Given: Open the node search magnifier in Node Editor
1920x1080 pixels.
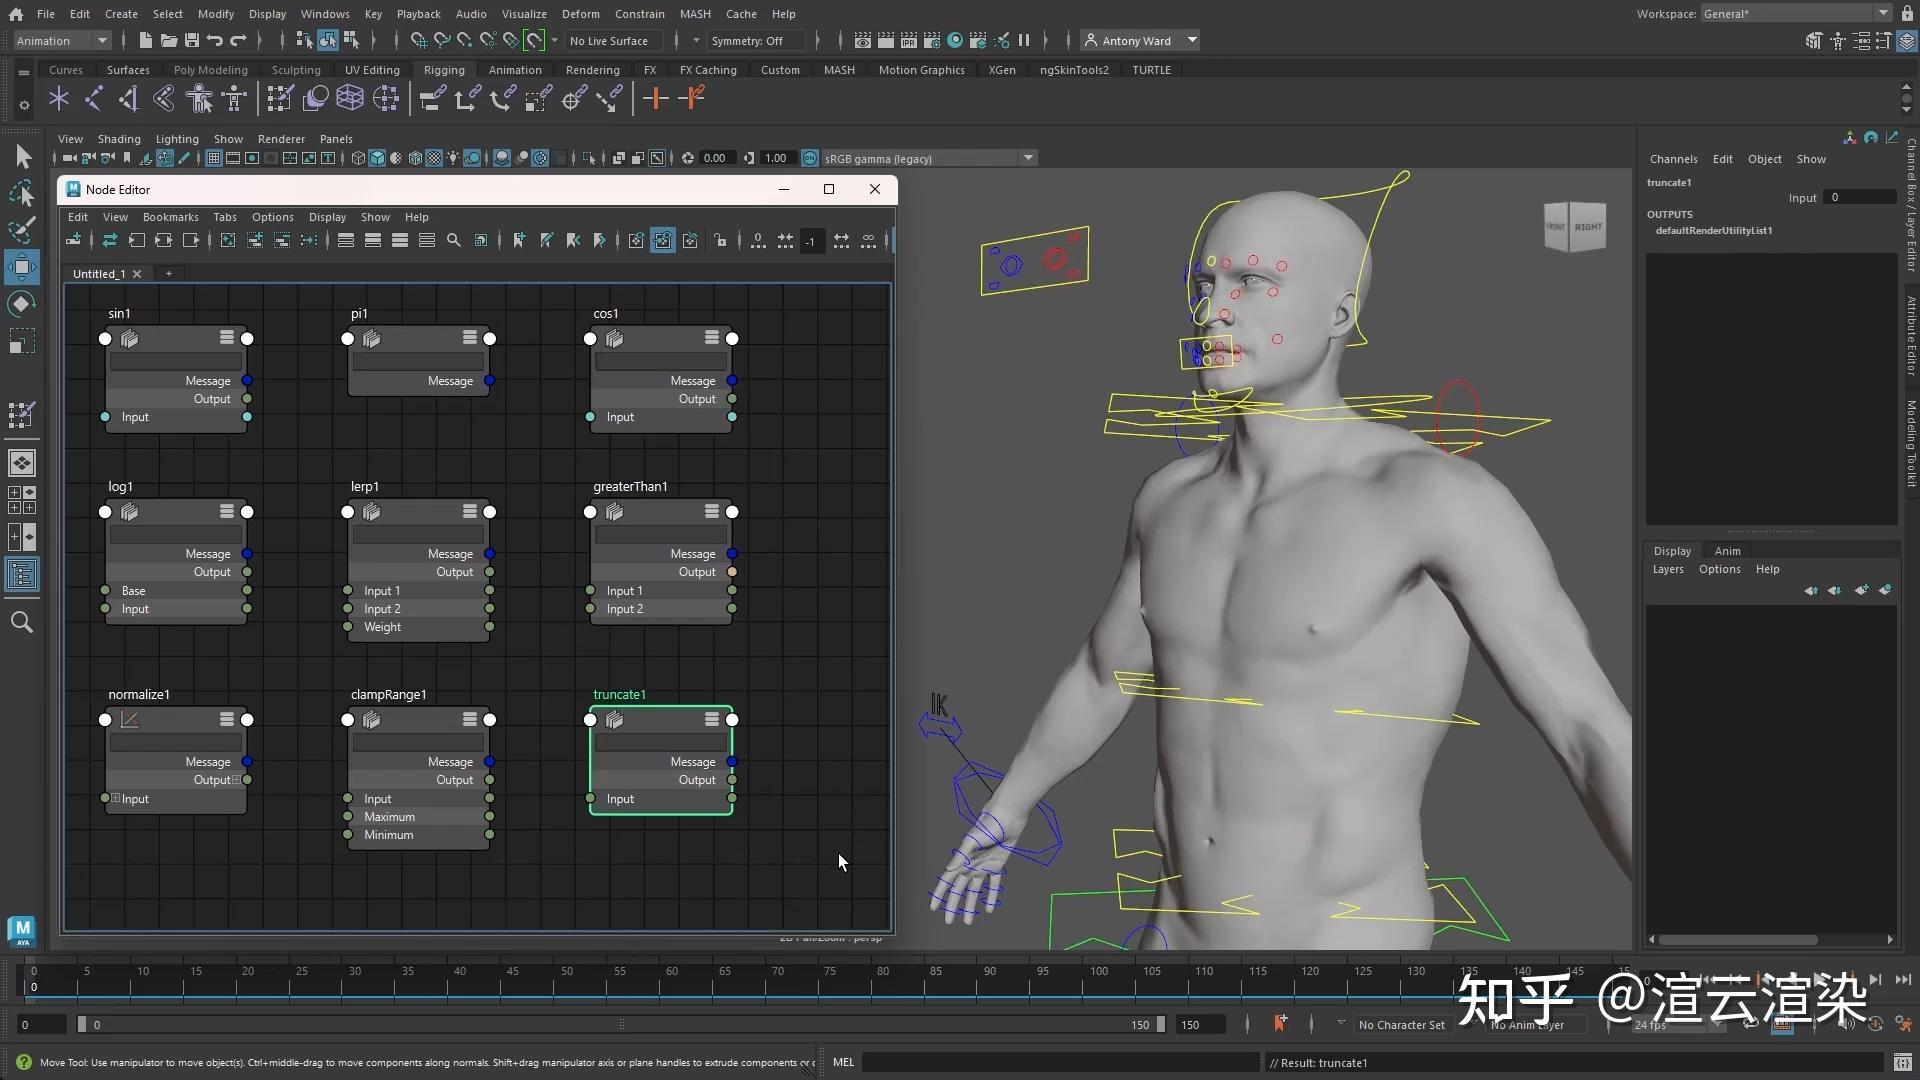Looking at the screenshot, I should [x=455, y=240].
